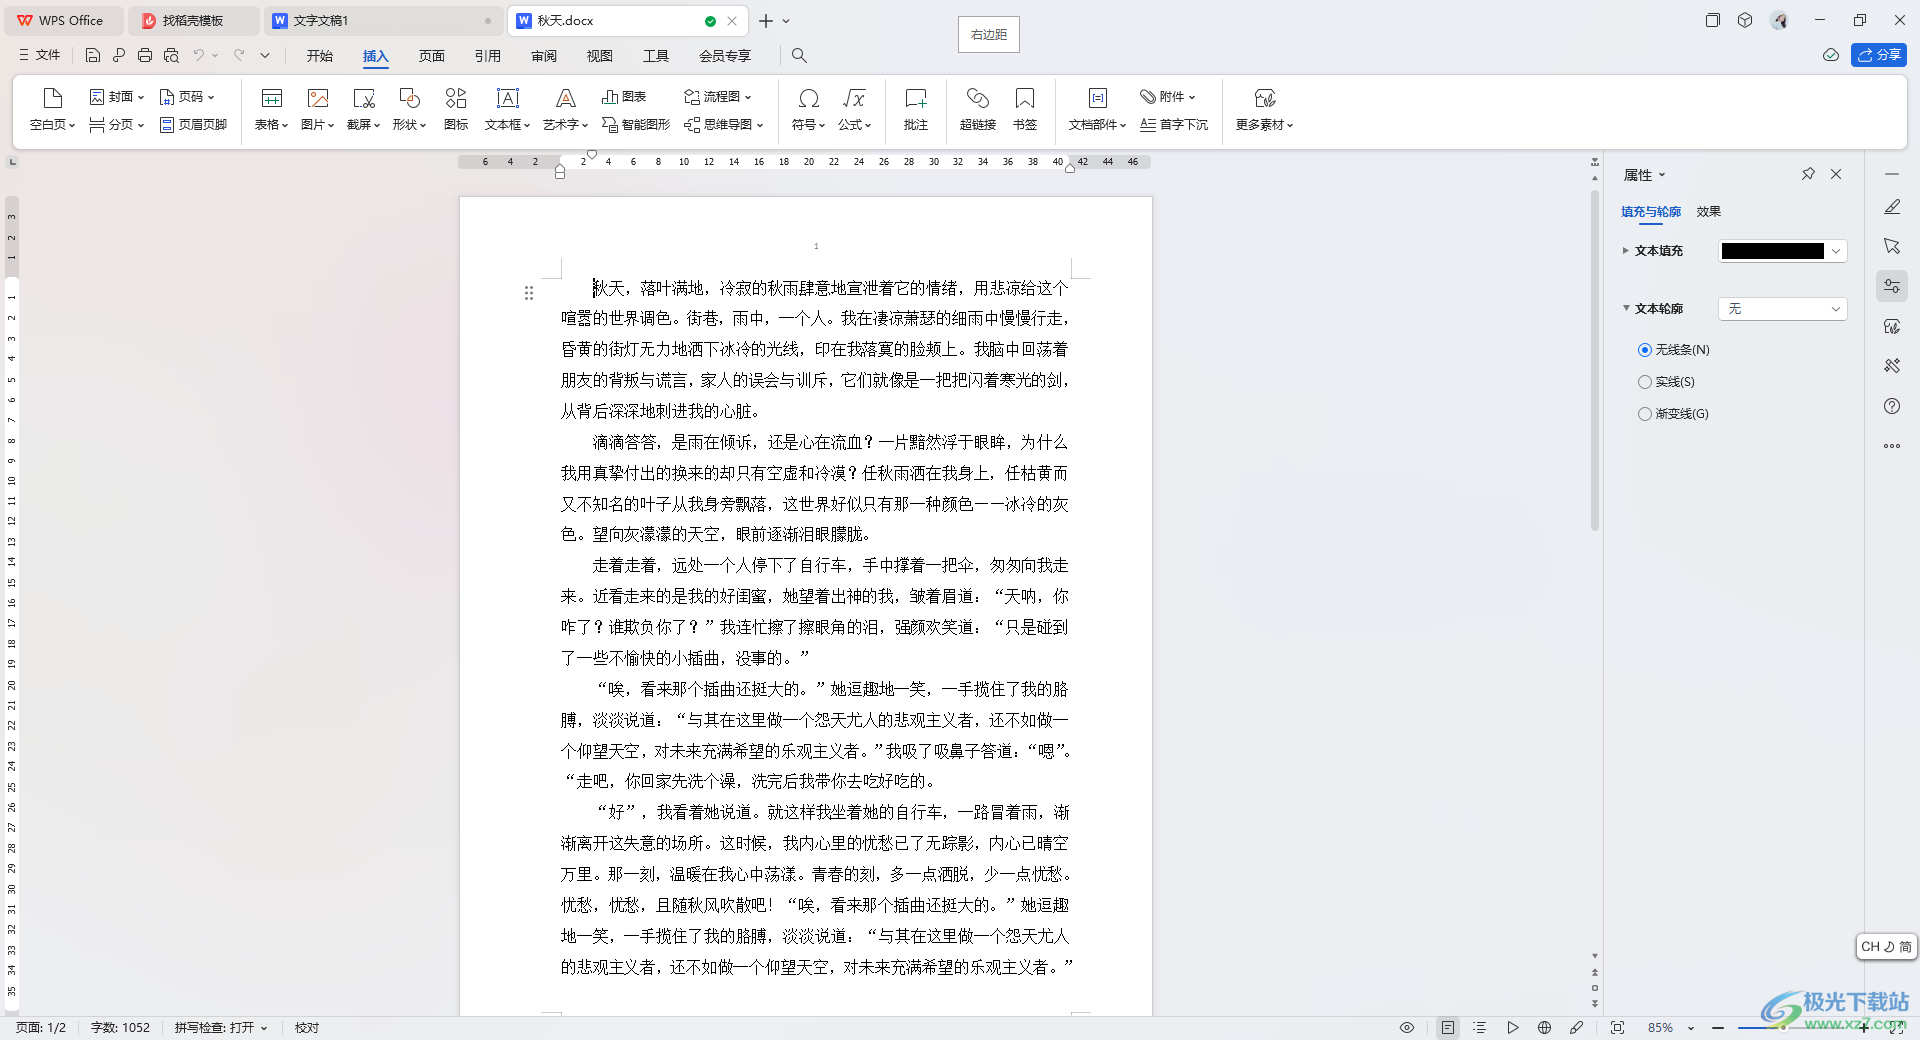Viewport: 1920px width, 1040px height.
Task: Switch to web layout globe icon
Action: 1544,1028
